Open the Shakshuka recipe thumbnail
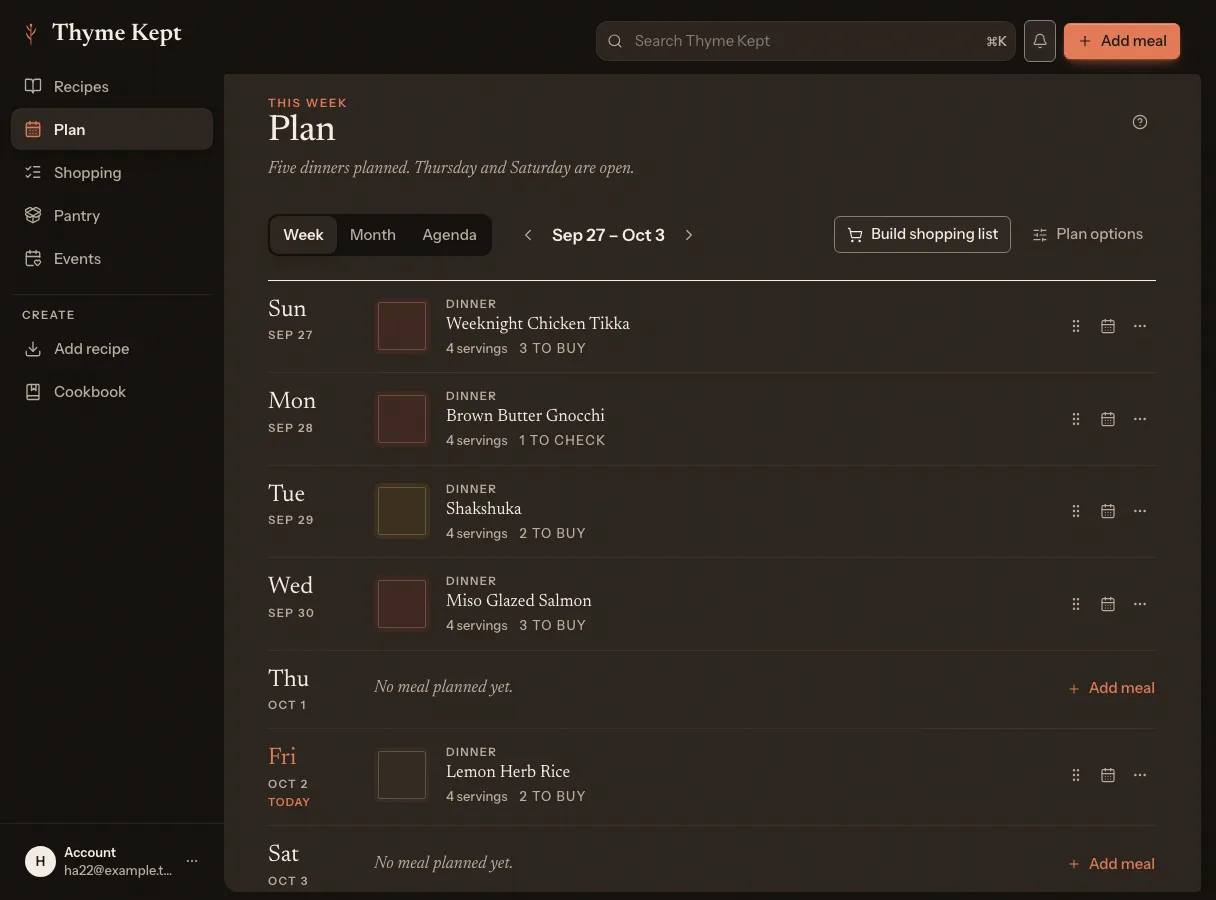The height and width of the screenshot is (900, 1216). (402, 511)
